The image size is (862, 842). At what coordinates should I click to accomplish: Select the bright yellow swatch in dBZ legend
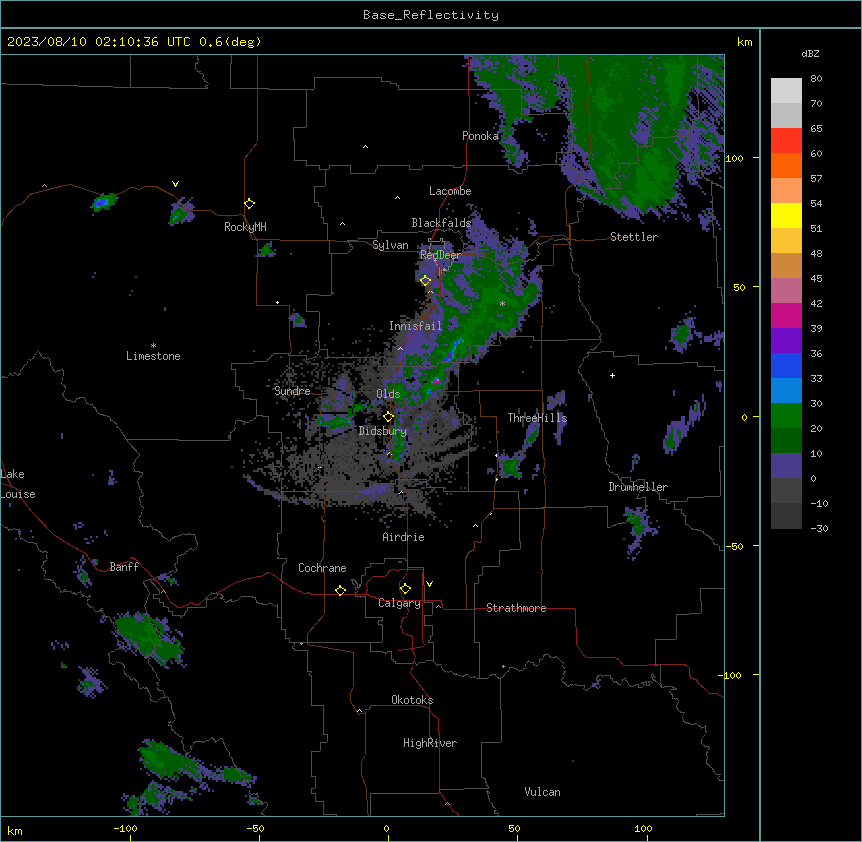coord(786,215)
